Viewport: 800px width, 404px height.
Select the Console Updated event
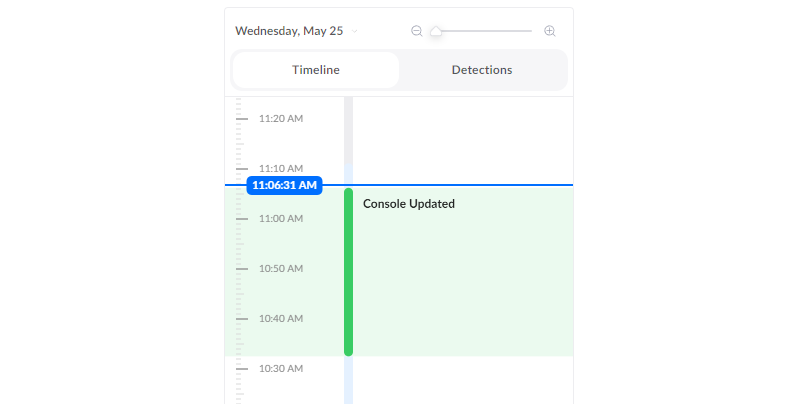click(x=409, y=204)
